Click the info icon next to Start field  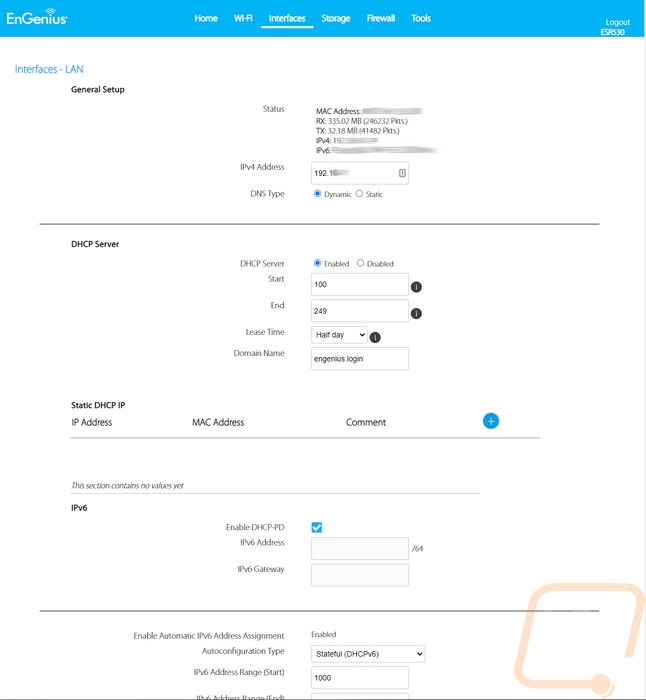tap(416, 287)
